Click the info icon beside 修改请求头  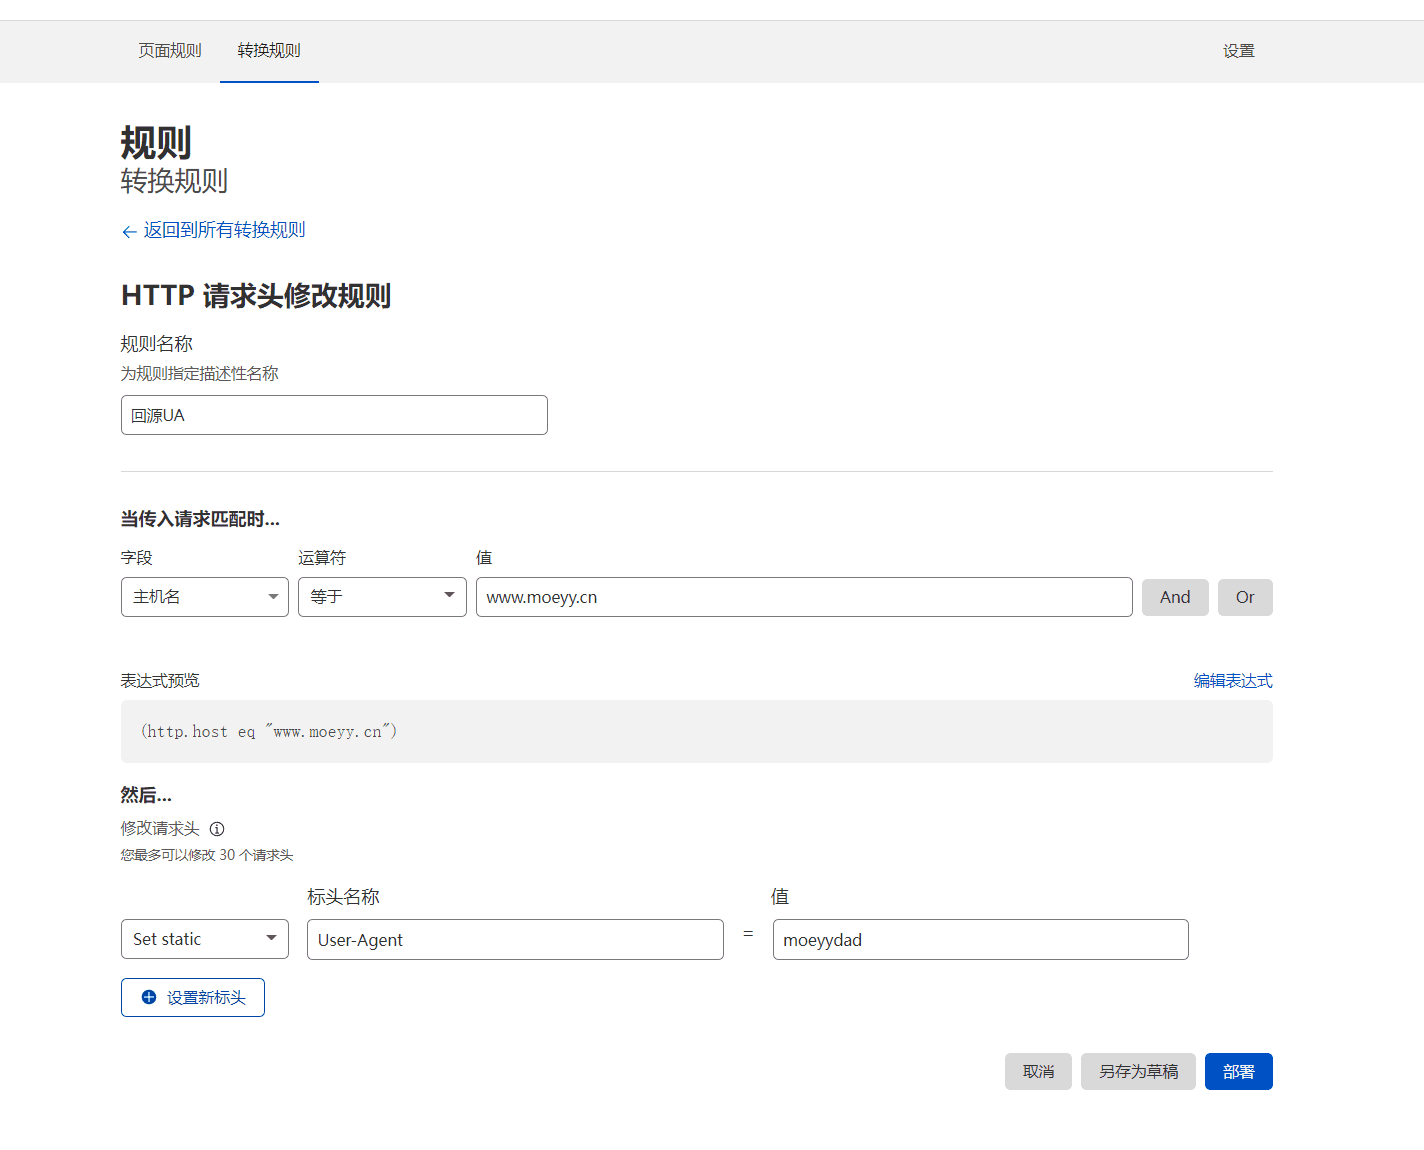[217, 829]
